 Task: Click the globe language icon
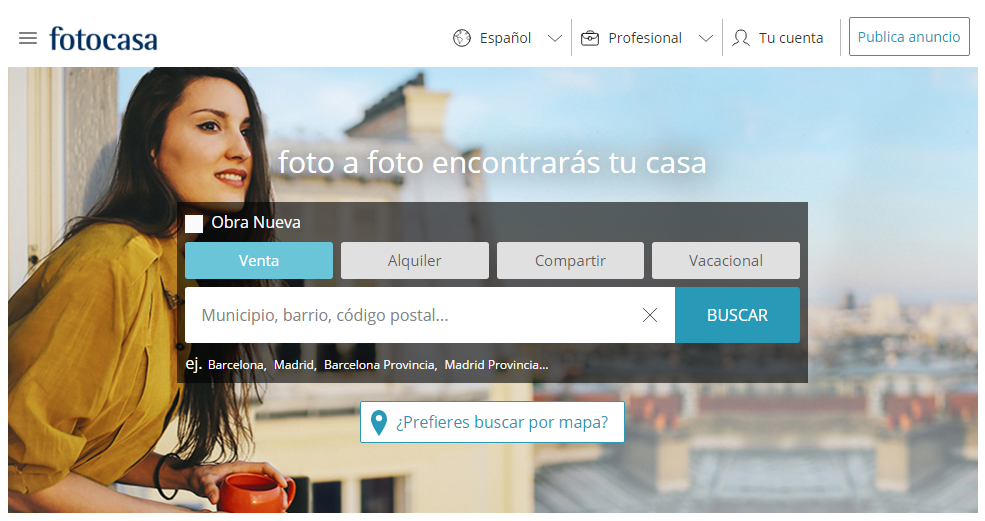tap(462, 38)
